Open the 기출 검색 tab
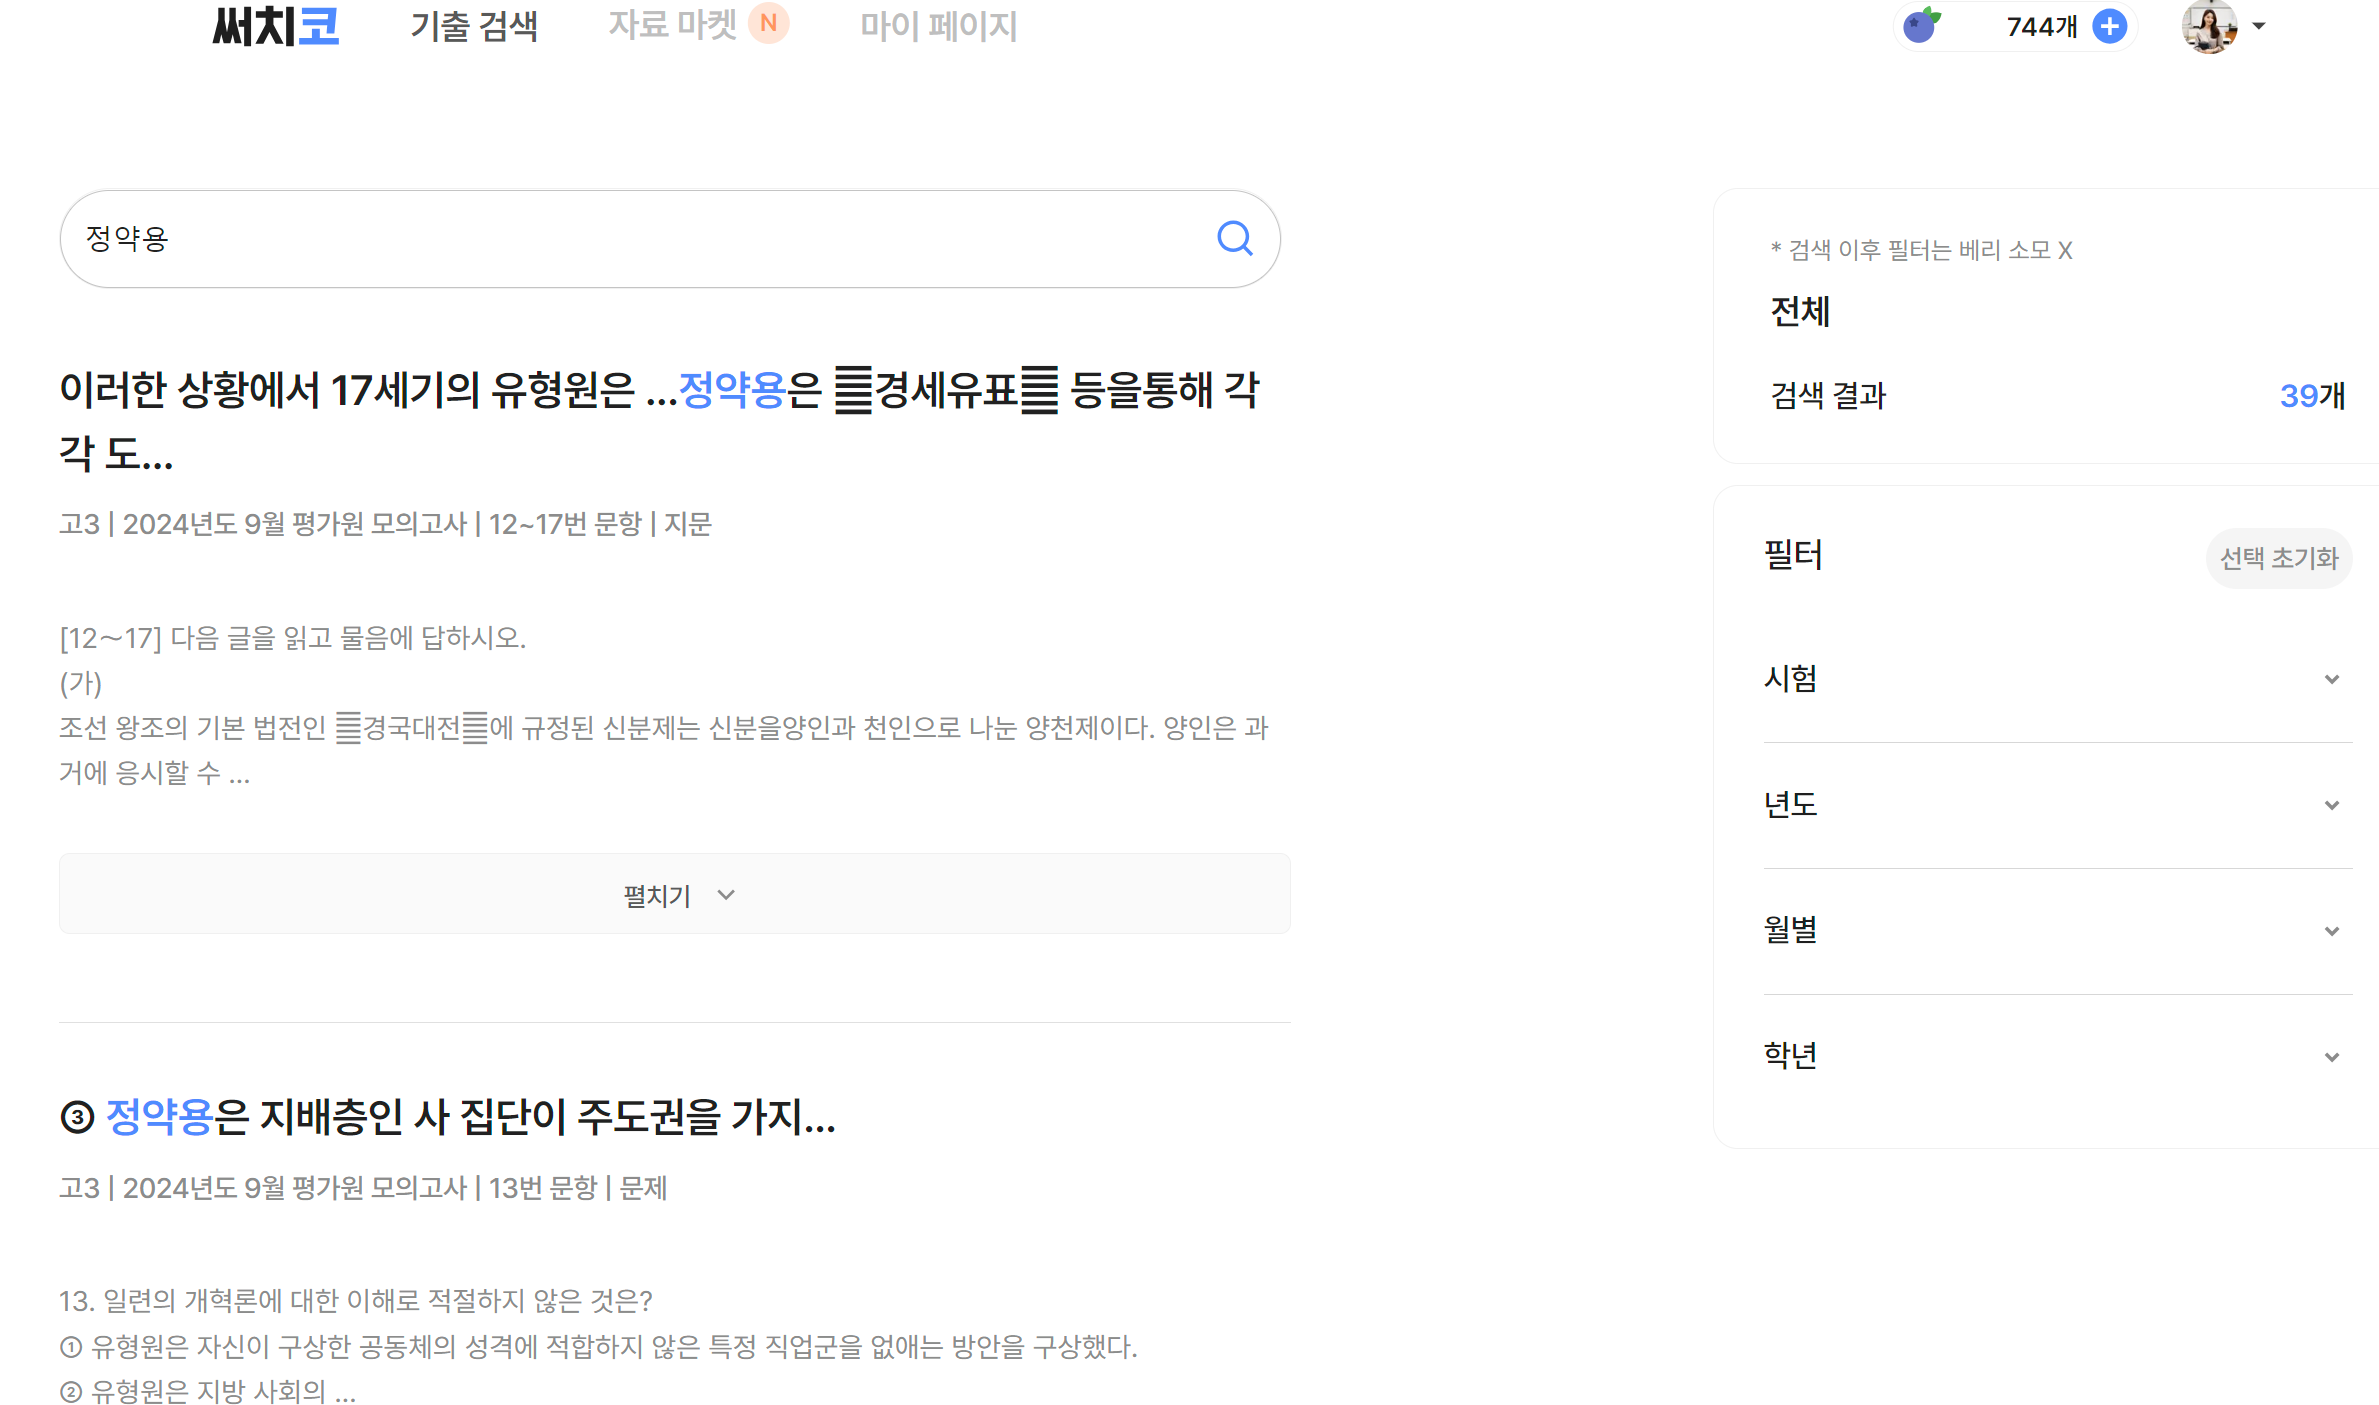The width and height of the screenshot is (2379, 1405). tap(474, 26)
